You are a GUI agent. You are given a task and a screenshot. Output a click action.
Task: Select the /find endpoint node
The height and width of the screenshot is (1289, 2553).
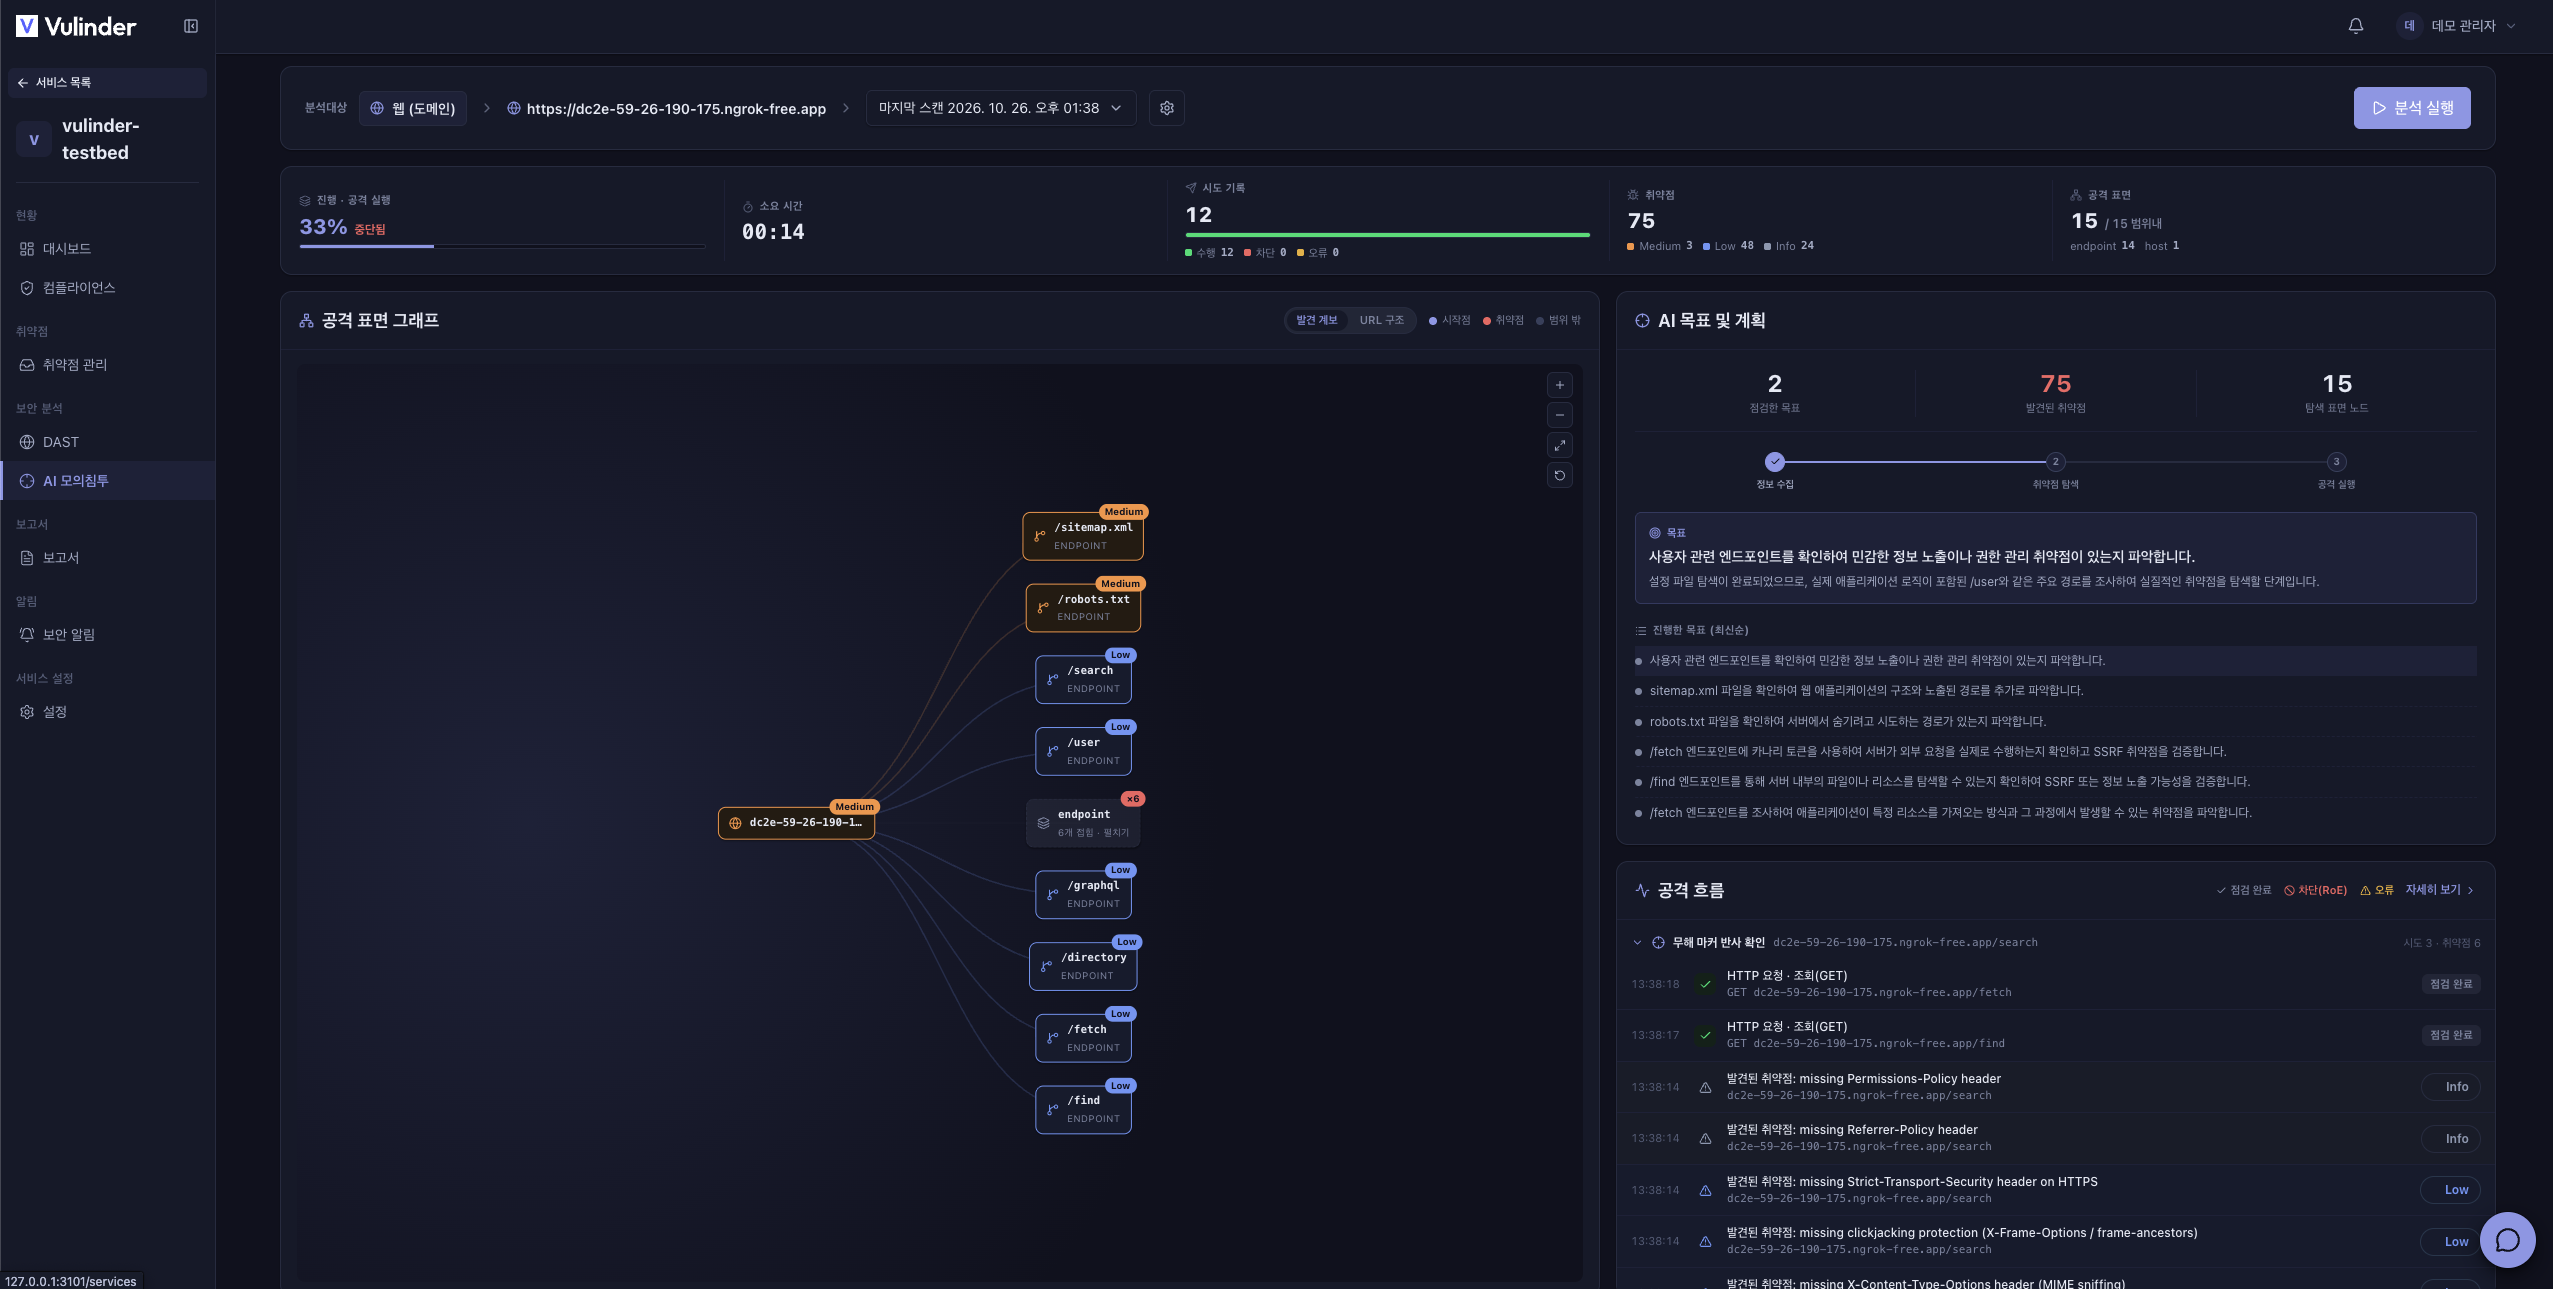click(x=1083, y=1109)
